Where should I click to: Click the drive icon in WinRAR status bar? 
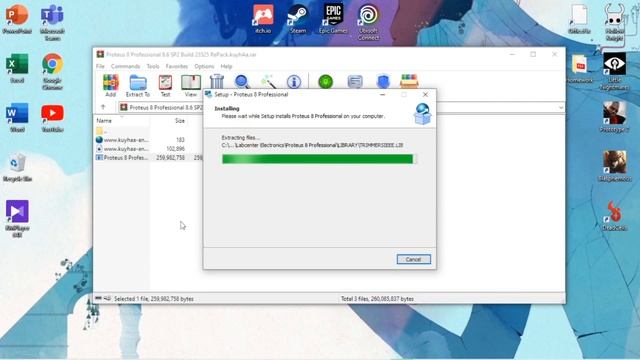coord(98,299)
